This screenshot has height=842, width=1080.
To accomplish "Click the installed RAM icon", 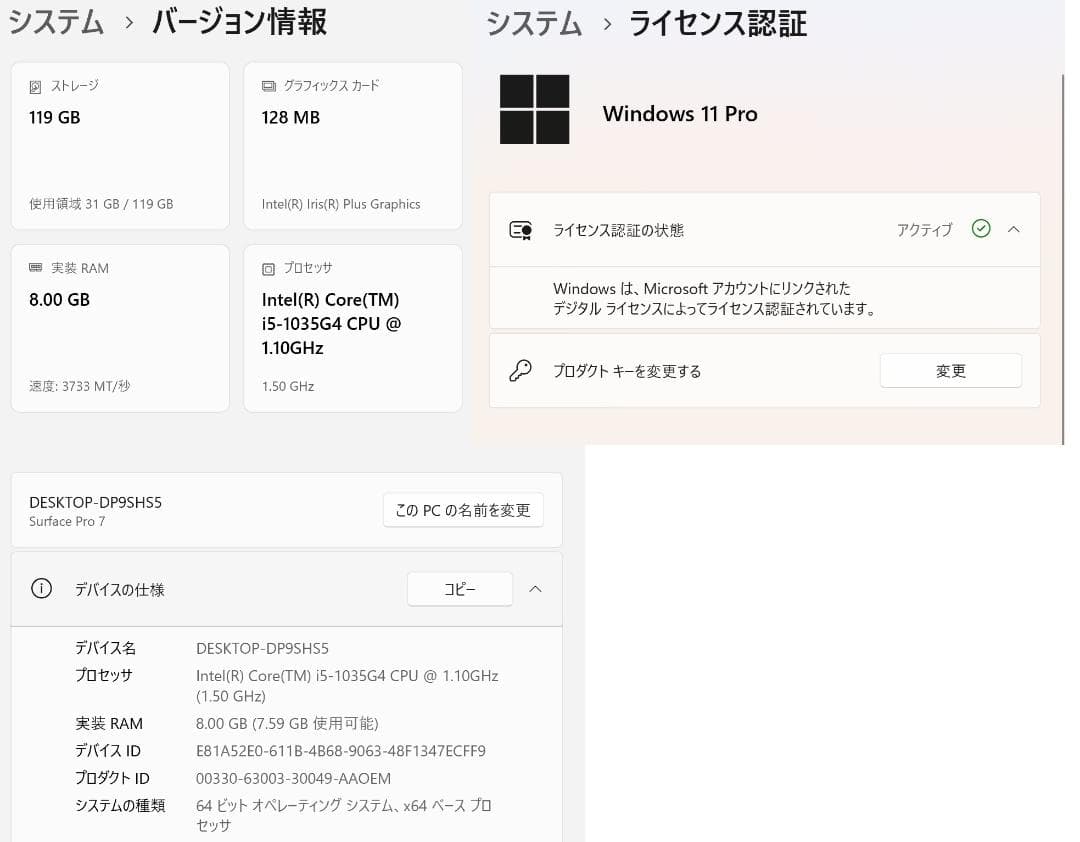I will click(x=36, y=268).
